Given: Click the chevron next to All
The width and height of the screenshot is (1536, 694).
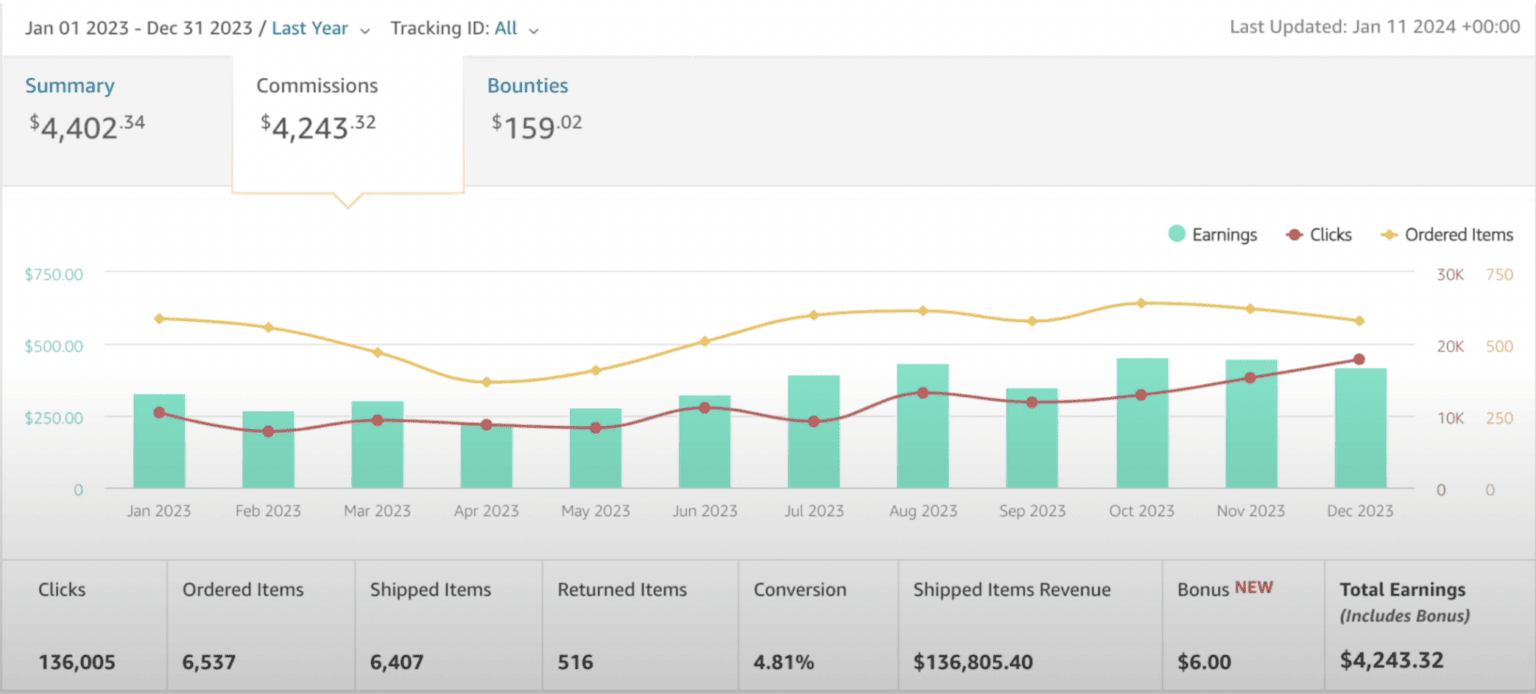Looking at the screenshot, I should tap(534, 29).
